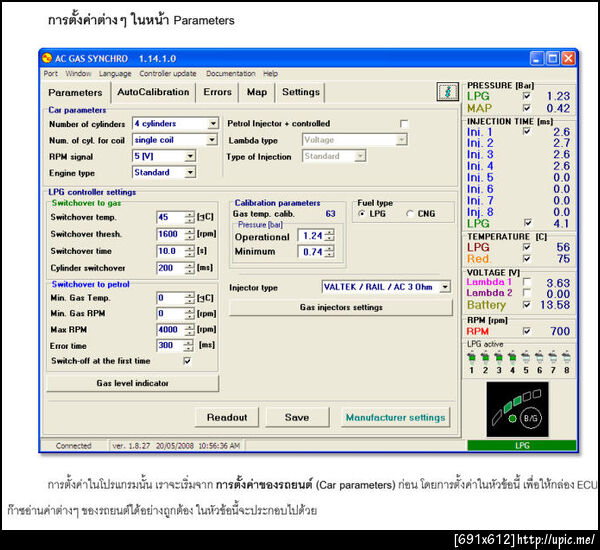Click LPG active injector icon 1

click(471, 357)
